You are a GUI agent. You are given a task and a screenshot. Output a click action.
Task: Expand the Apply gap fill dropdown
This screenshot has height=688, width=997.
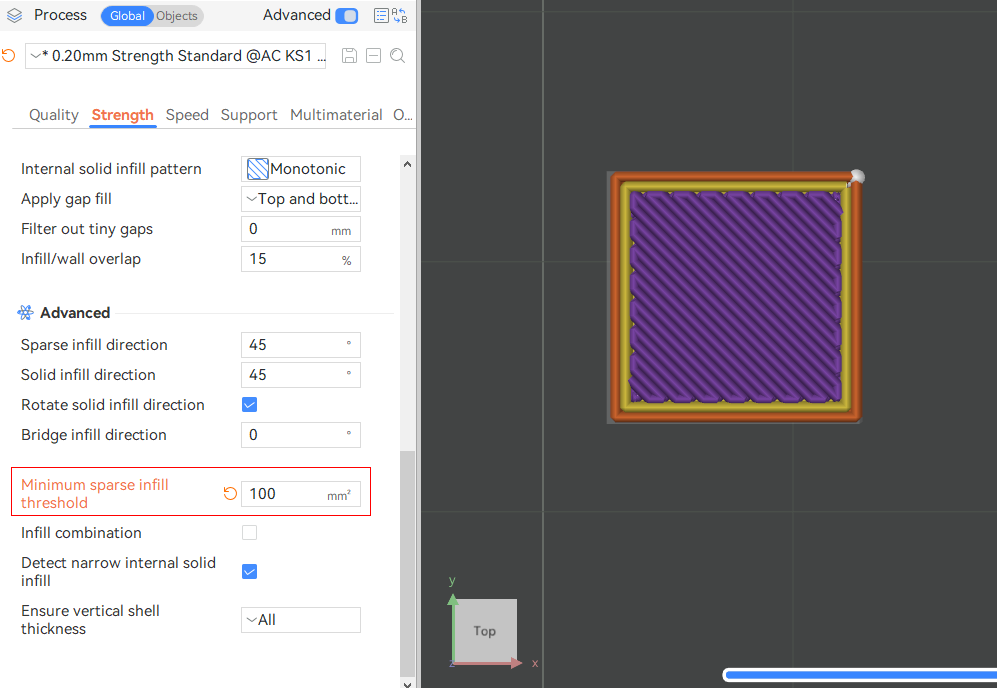[x=301, y=199]
